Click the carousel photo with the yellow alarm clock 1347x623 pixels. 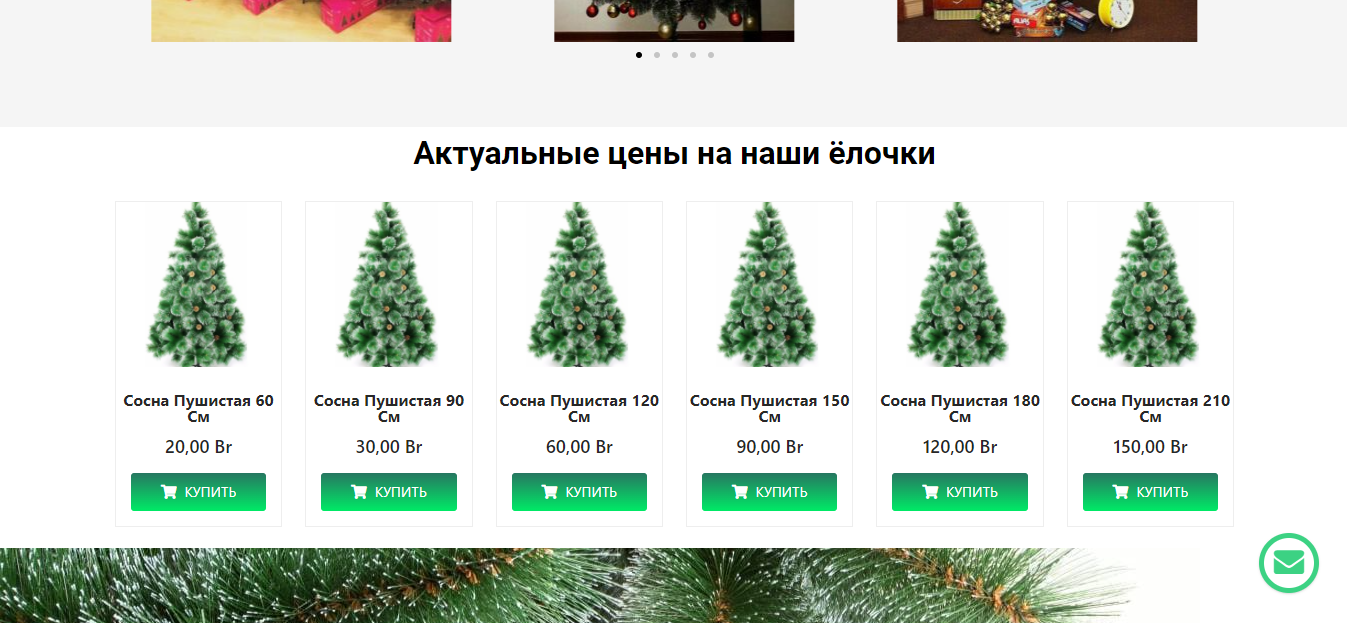1047,20
